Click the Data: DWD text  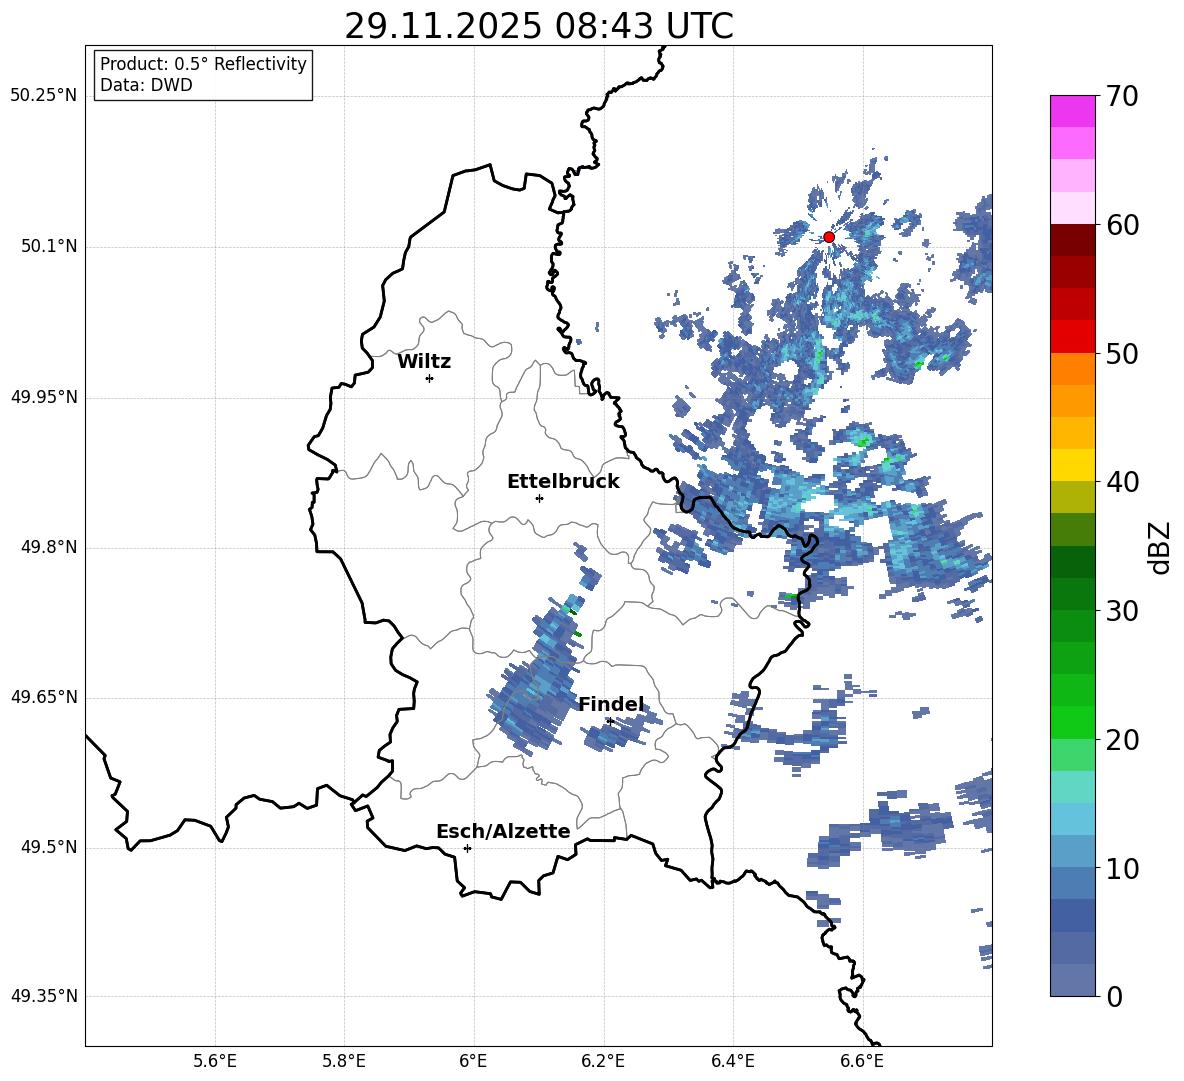(x=146, y=85)
